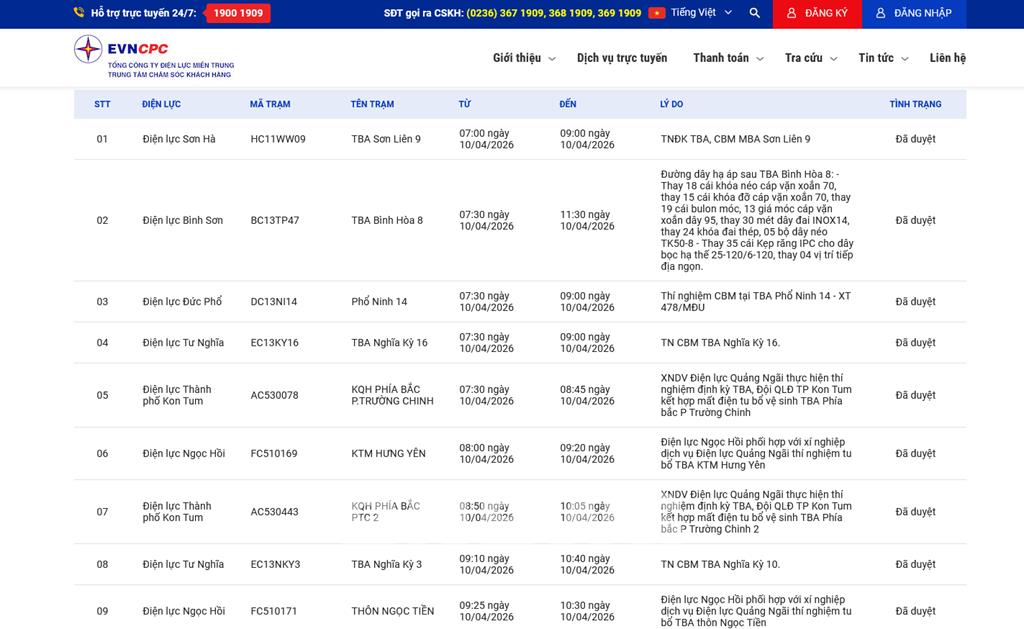1024x629 pixels.
Task: Click Đã duyệt status for KTM HƯNG YÊN
Action: 915,454
